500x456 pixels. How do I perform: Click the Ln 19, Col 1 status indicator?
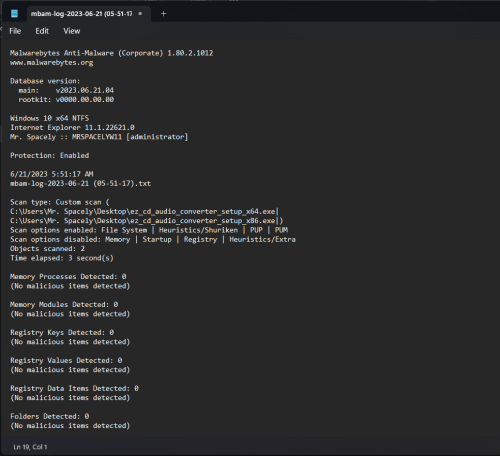click(x=30, y=447)
